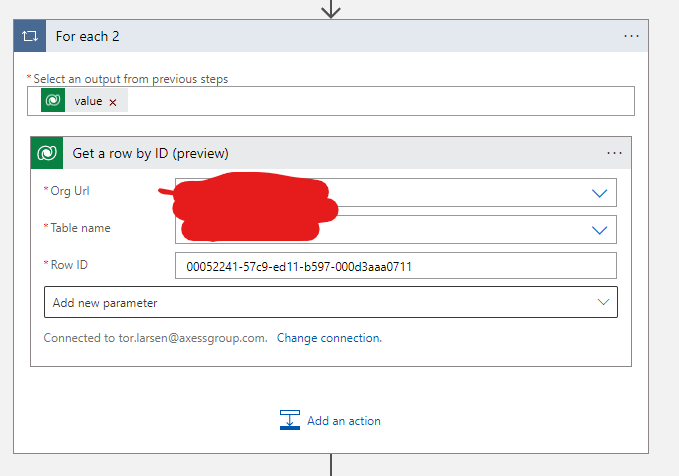Click the Add an action button
The width and height of the screenshot is (679, 476).
(330, 421)
